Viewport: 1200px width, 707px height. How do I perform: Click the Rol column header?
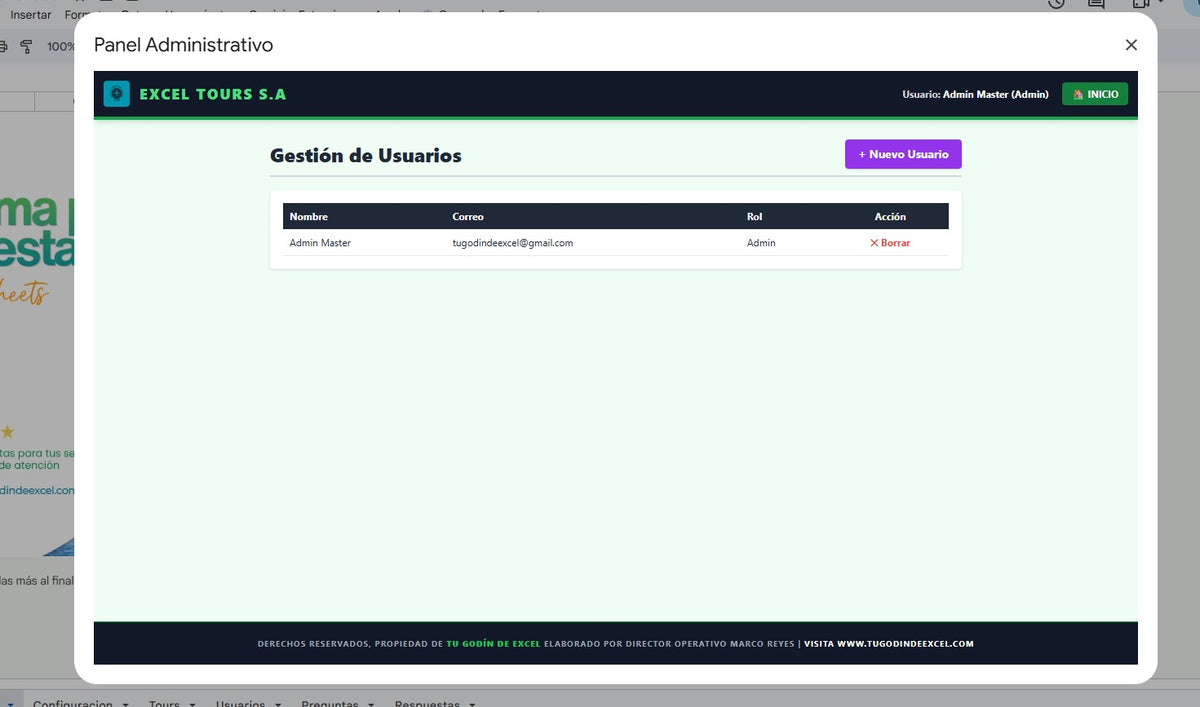pyautogui.click(x=755, y=217)
